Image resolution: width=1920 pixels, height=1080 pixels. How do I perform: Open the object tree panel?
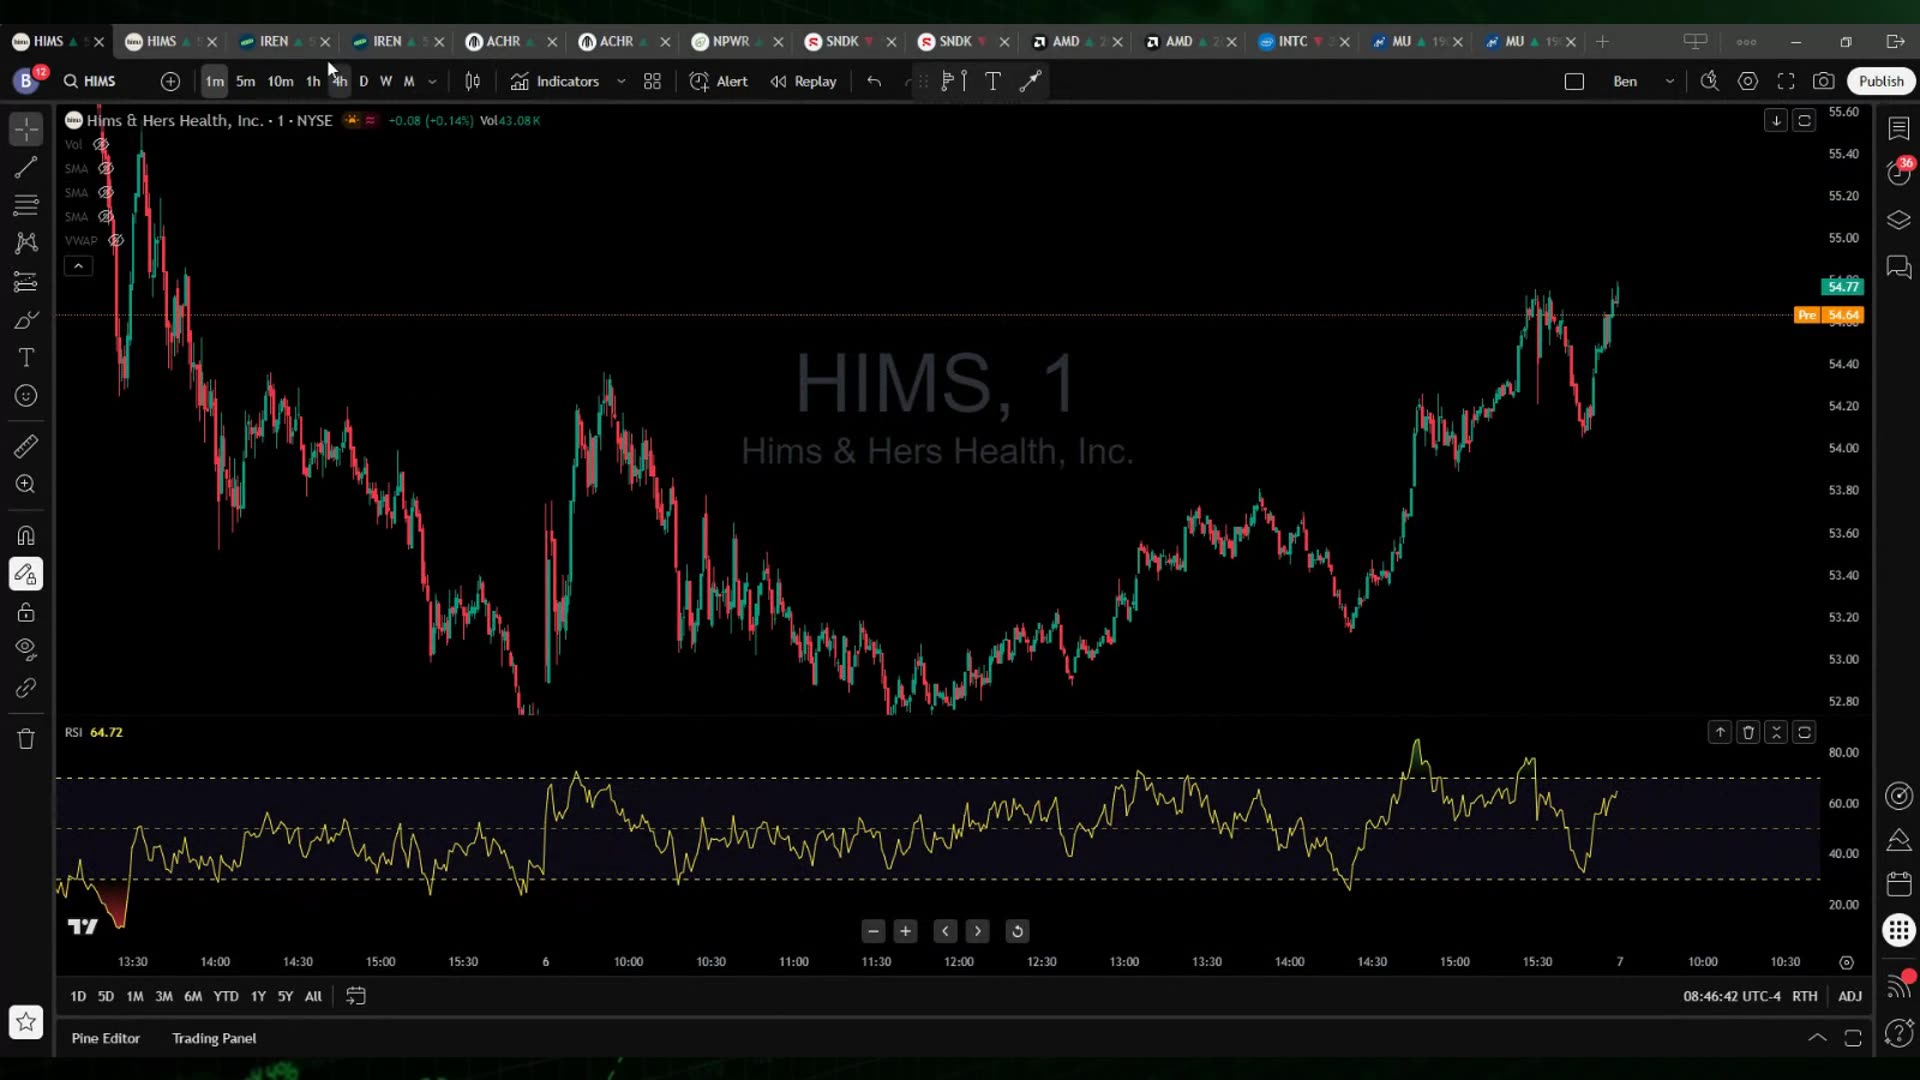[x=1898, y=220]
